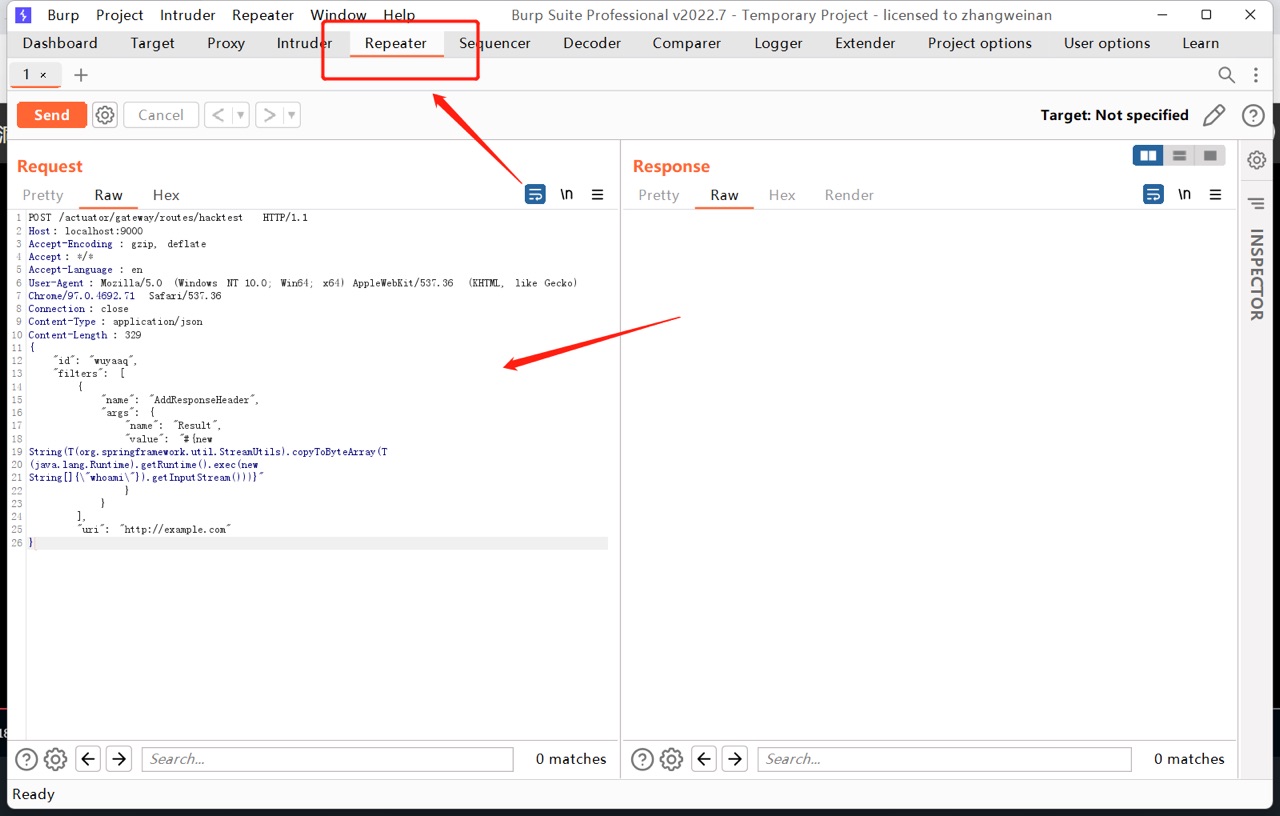Jump to previous match in Request search
This screenshot has height=816, width=1280.
[88, 759]
